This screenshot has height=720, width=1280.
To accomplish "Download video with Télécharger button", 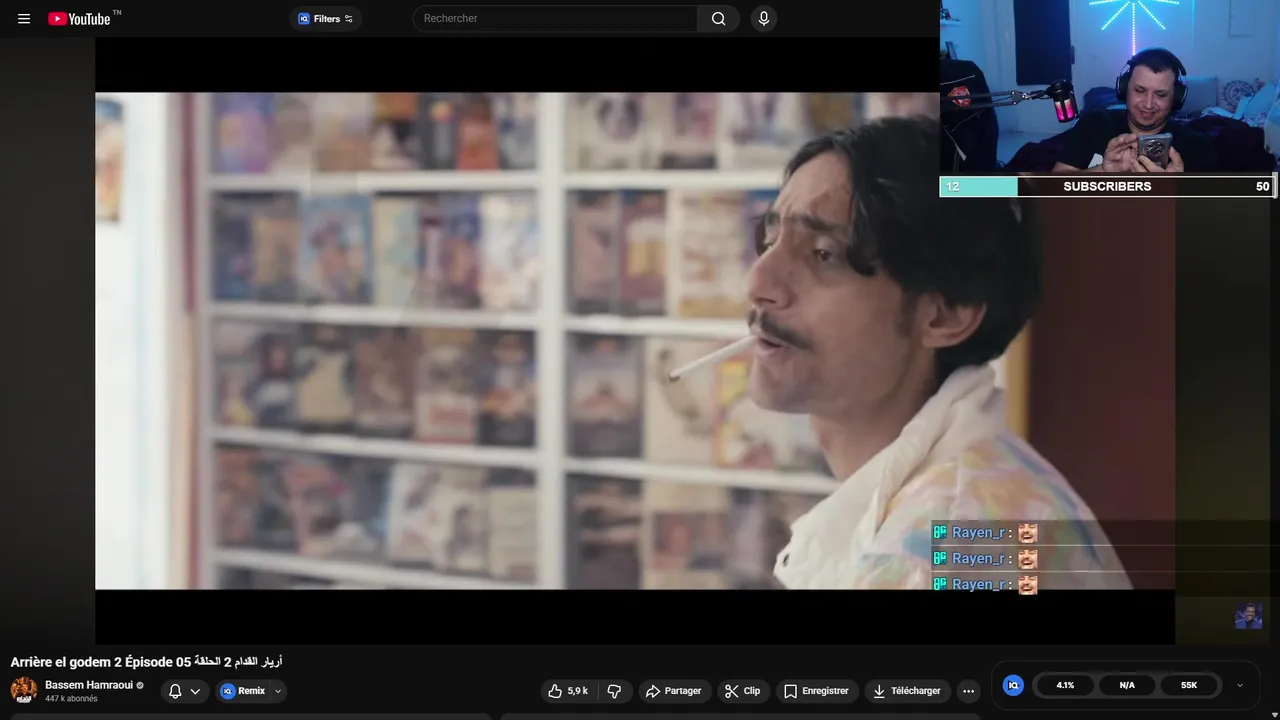I will click(x=906, y=691).
